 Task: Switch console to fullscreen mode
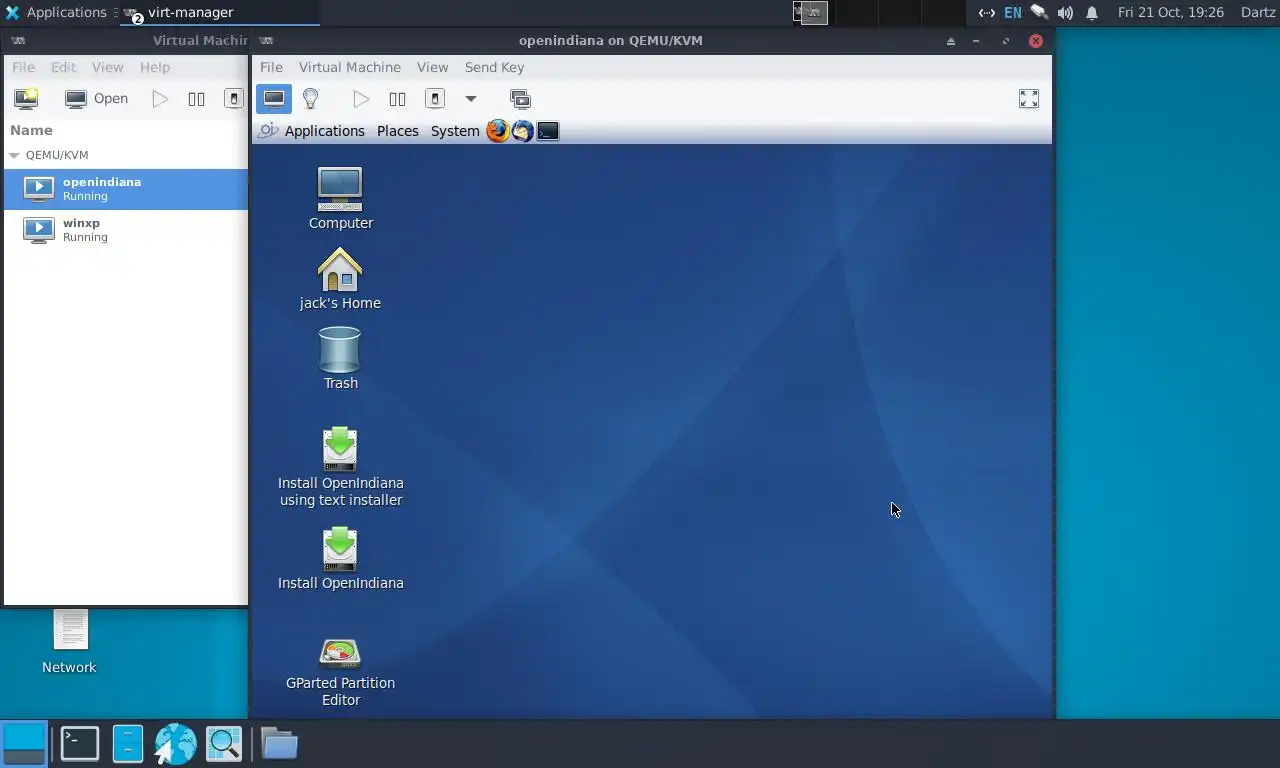point(1029,98)
